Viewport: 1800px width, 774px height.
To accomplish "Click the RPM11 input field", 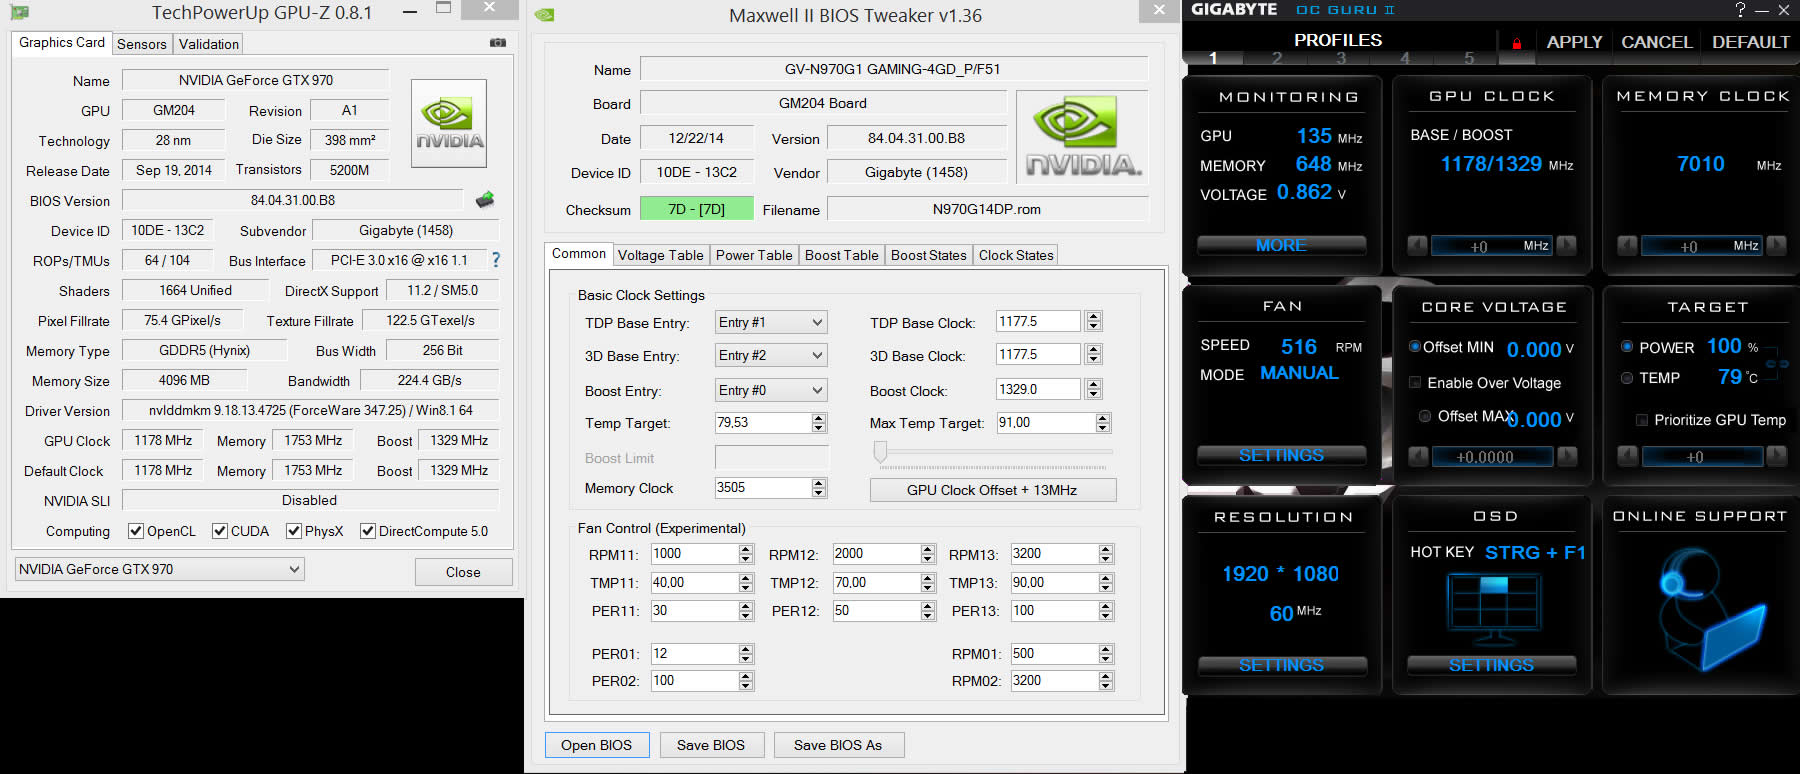I will click(x=694, y=554).
